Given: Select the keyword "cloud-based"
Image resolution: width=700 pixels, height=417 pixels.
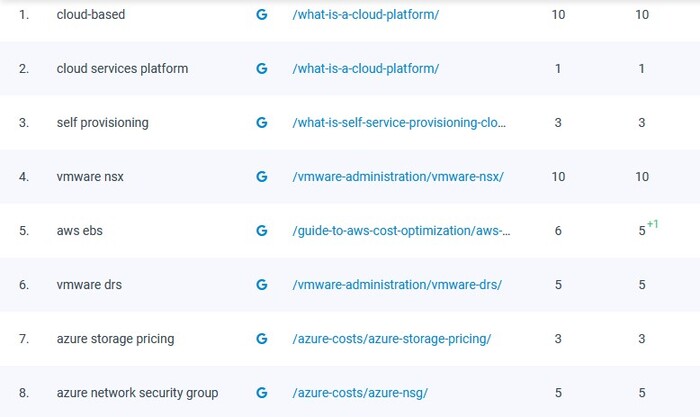Looking at the screenshot, I should (91, 15).
